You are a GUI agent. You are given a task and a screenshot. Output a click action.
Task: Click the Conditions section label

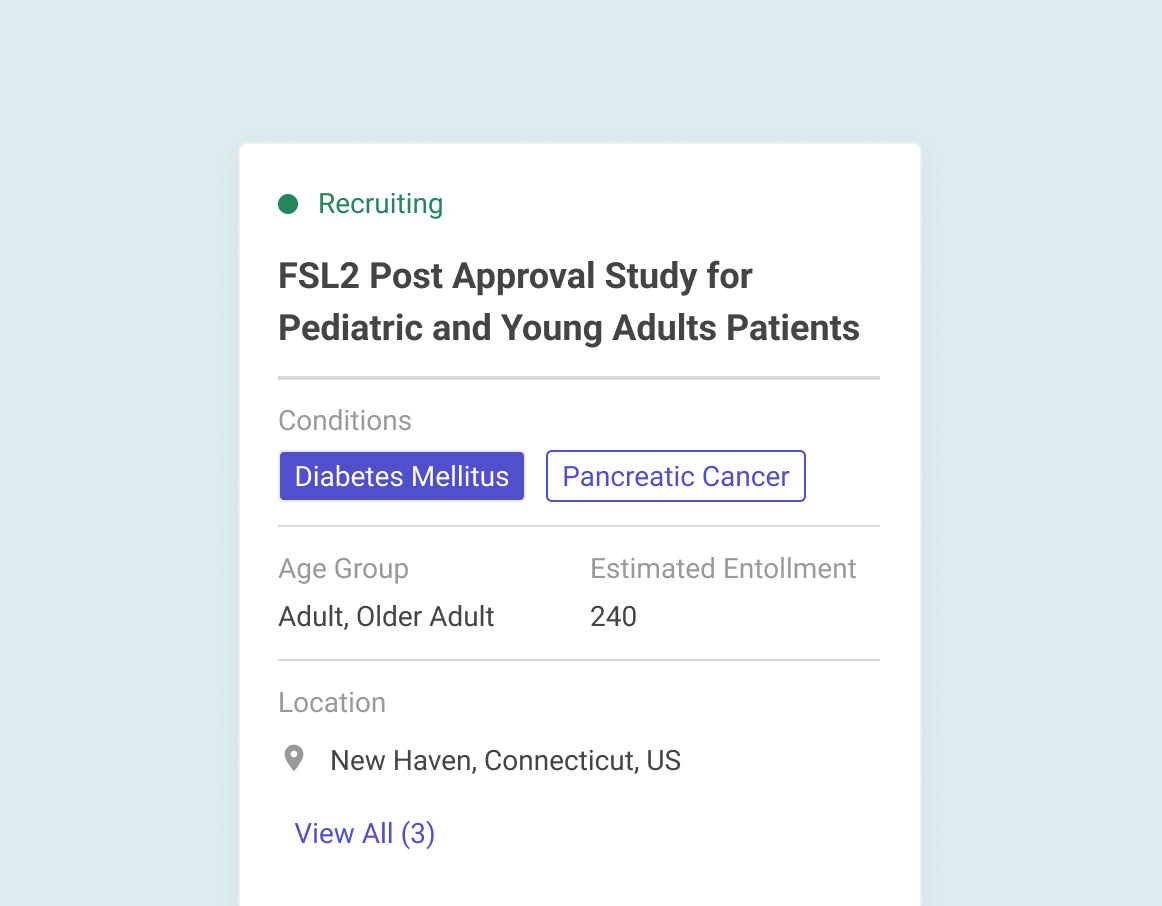[x=345, y=421]
